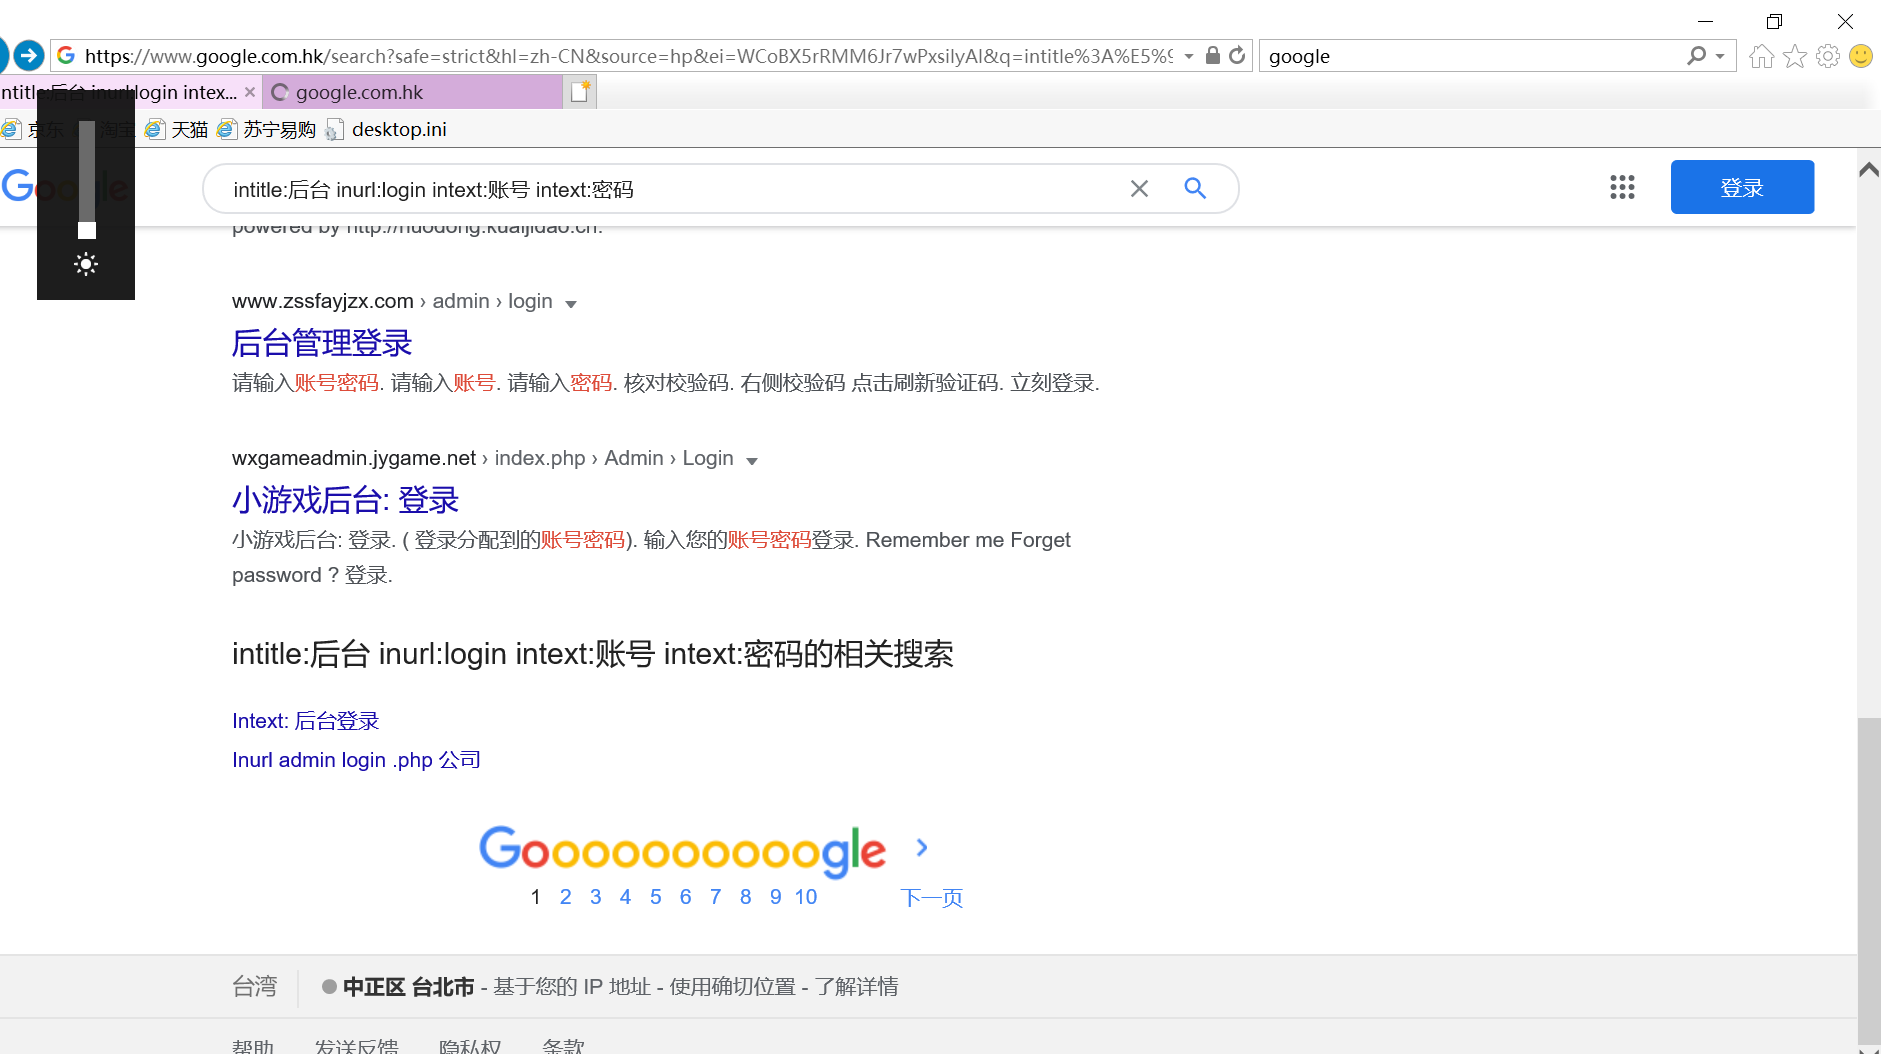Image resolution: width=1881 pixels, height=1054 pixels.
Task: Open the 后台管理登录 search result
Action: (x=321, y=343)
